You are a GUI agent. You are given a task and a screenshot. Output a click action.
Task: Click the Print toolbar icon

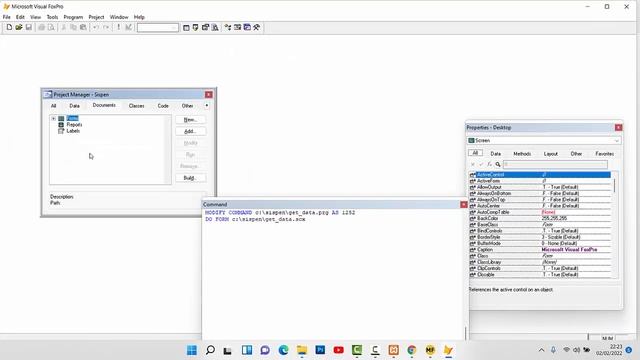point(41,27)
